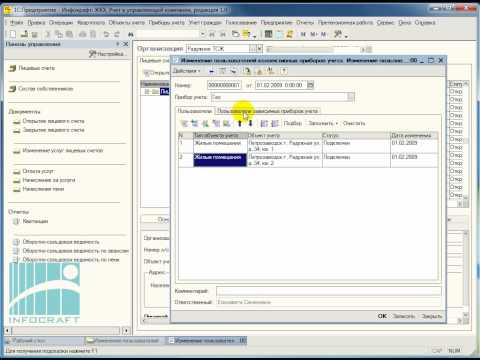Open the search box dropdown in main toolbar
Viewport: 480px width, 360px height.
(202, 34)
